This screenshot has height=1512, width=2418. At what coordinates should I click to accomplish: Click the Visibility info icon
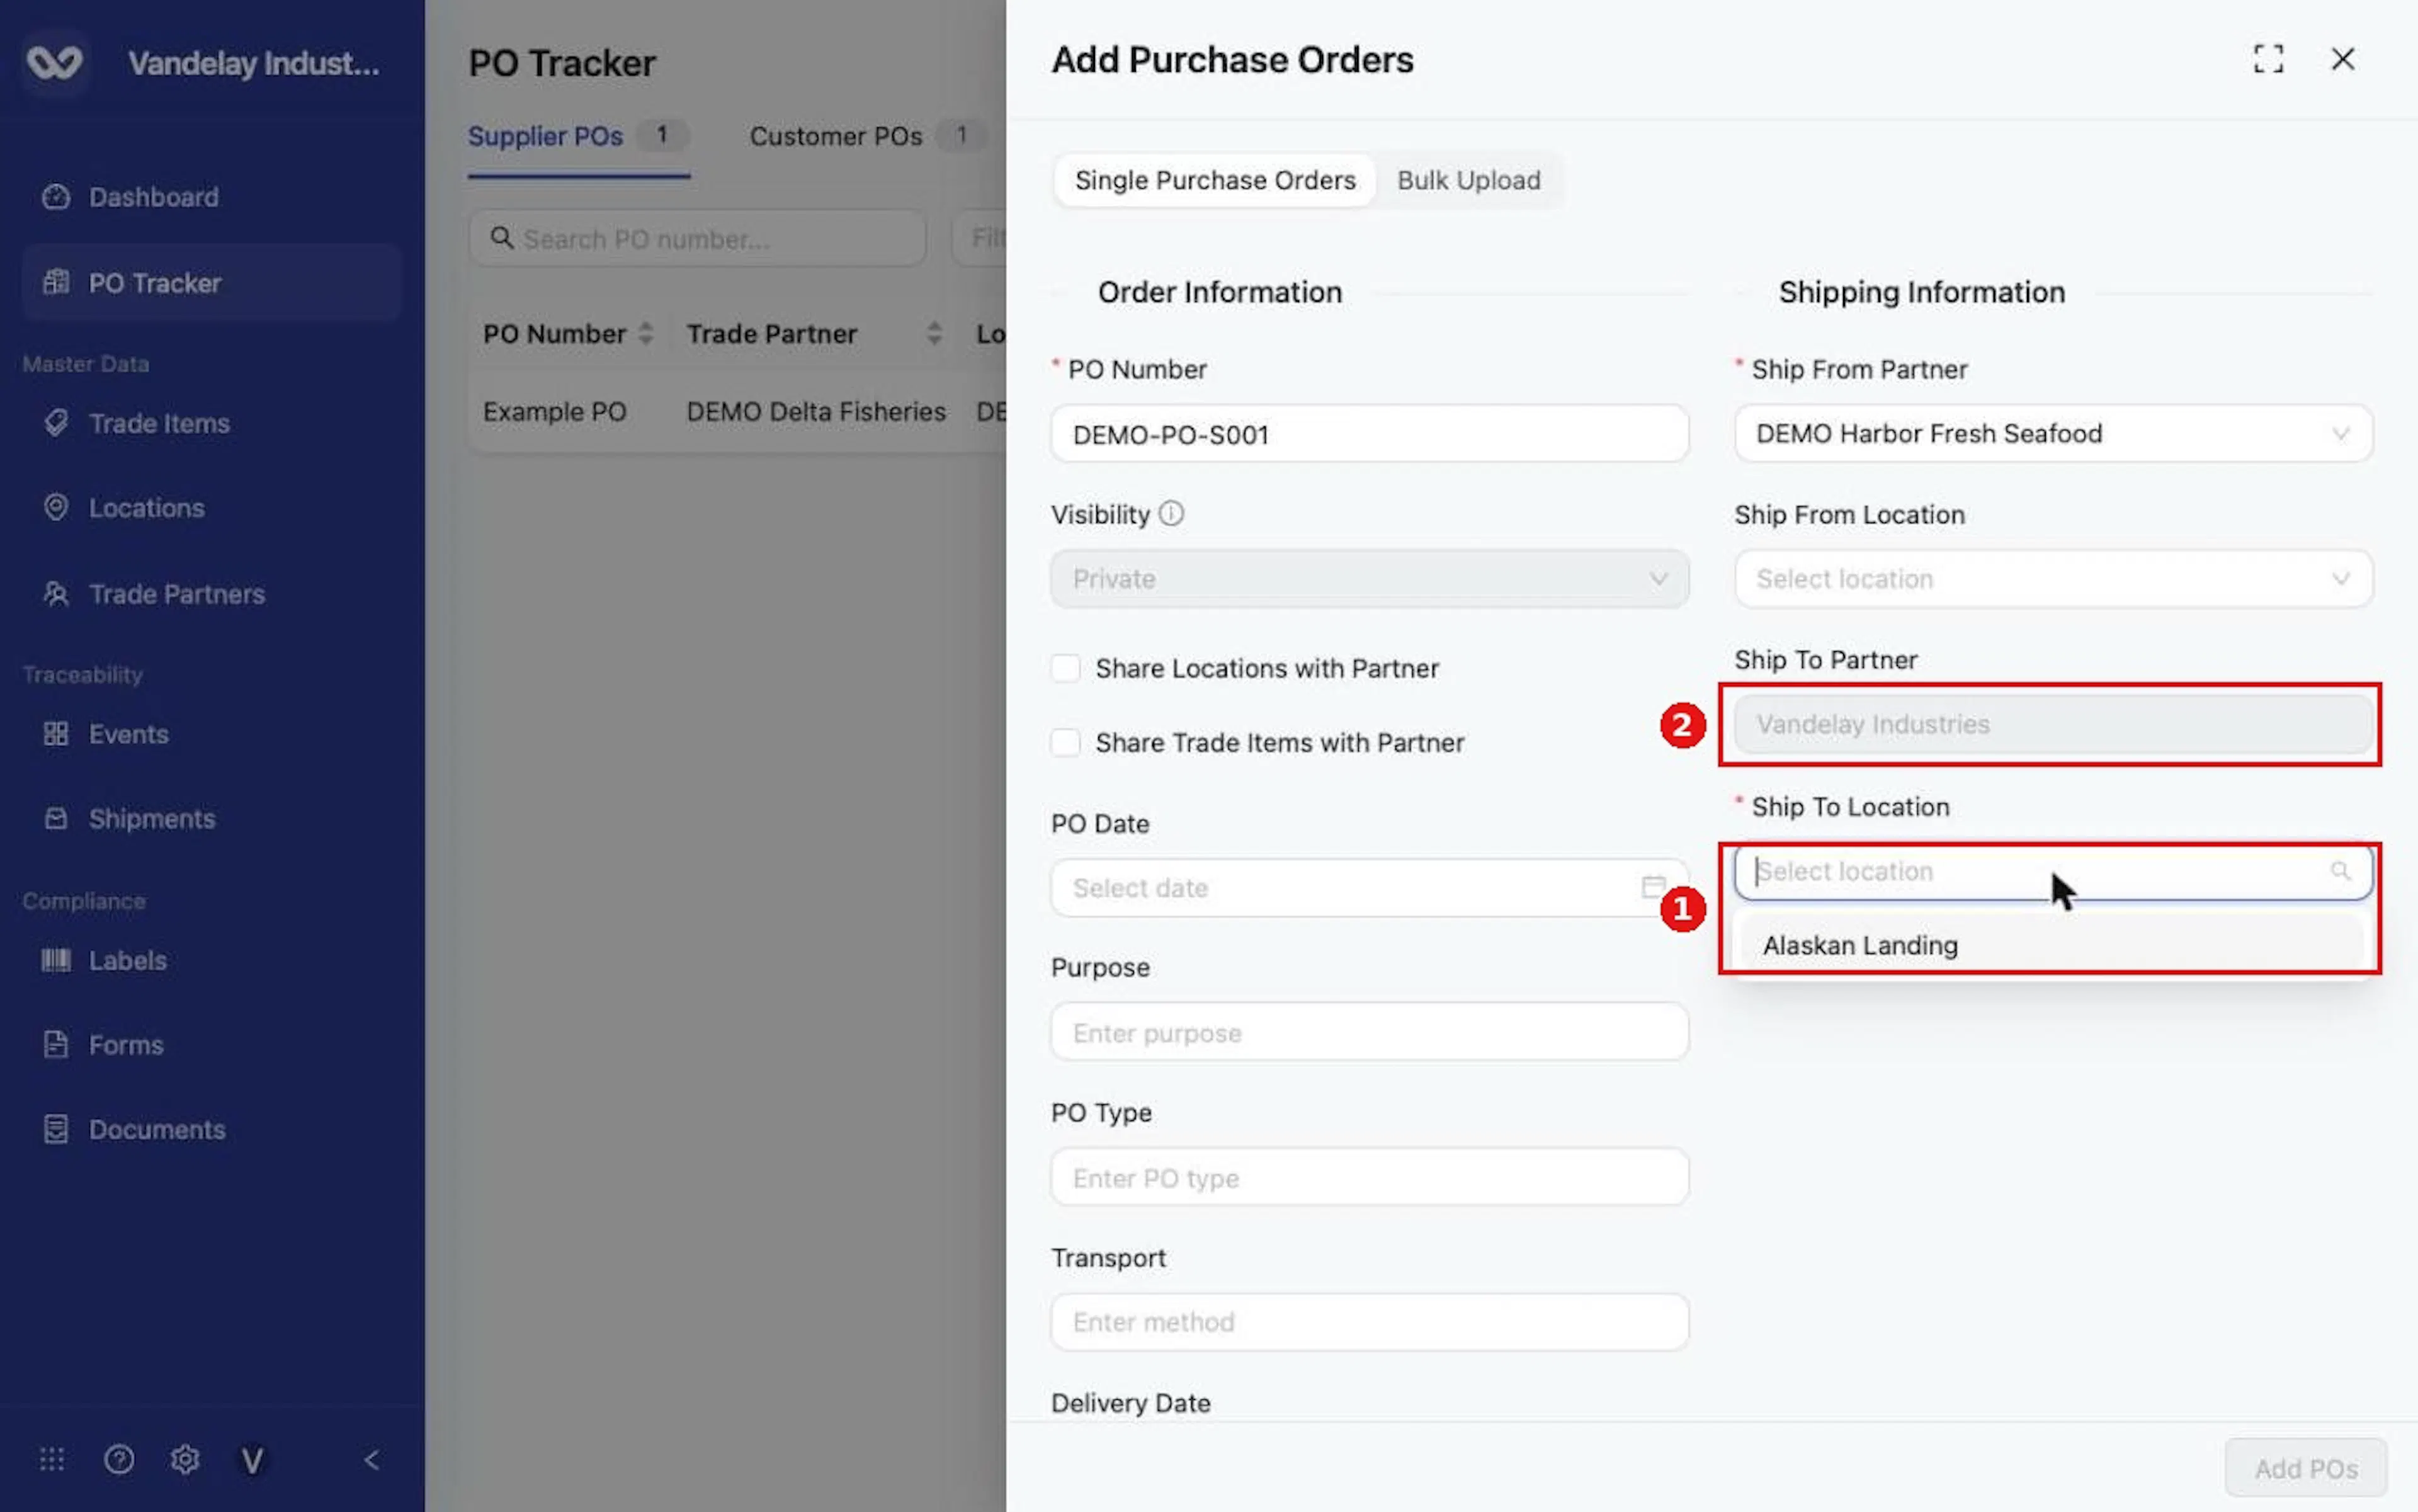pyautogui.click(x=1171, y=514)
